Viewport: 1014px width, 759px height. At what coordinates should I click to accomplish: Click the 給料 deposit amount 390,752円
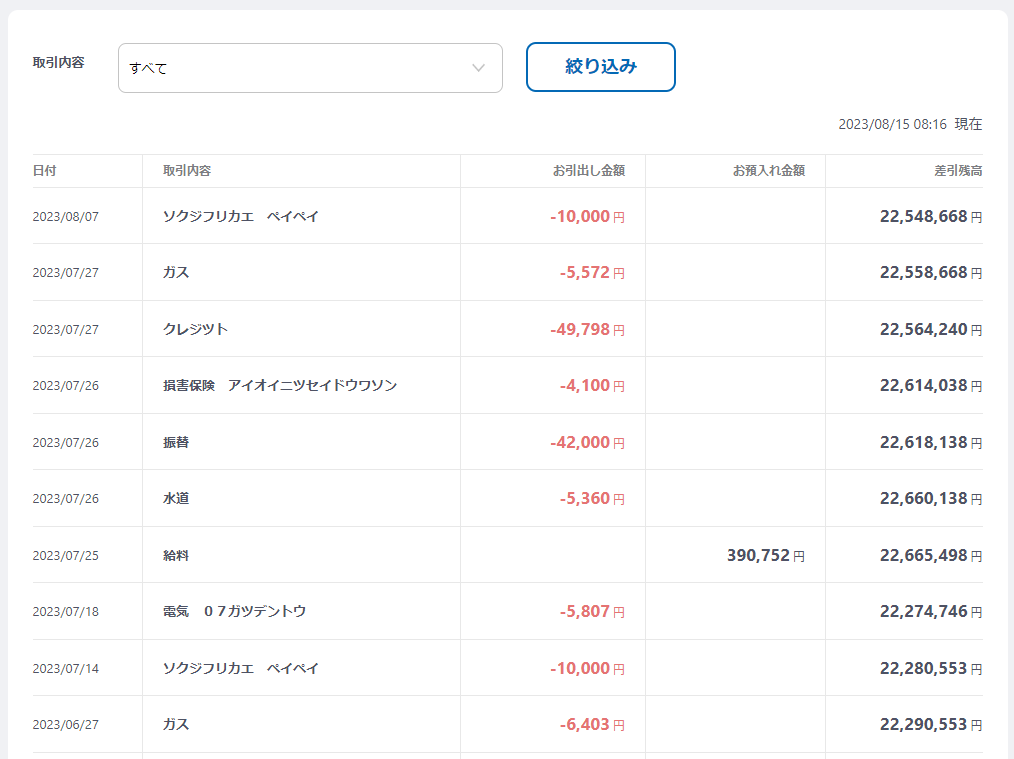tap(765, 555)
